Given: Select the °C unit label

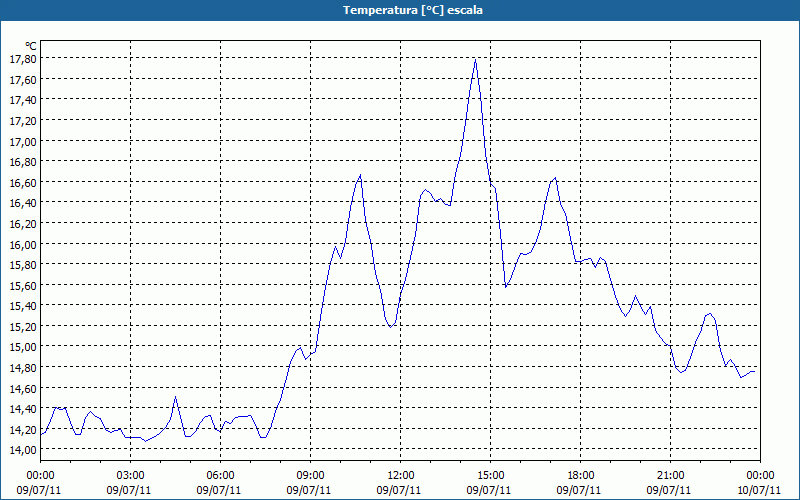Looking at the screenshot, I should coord(31,47).
